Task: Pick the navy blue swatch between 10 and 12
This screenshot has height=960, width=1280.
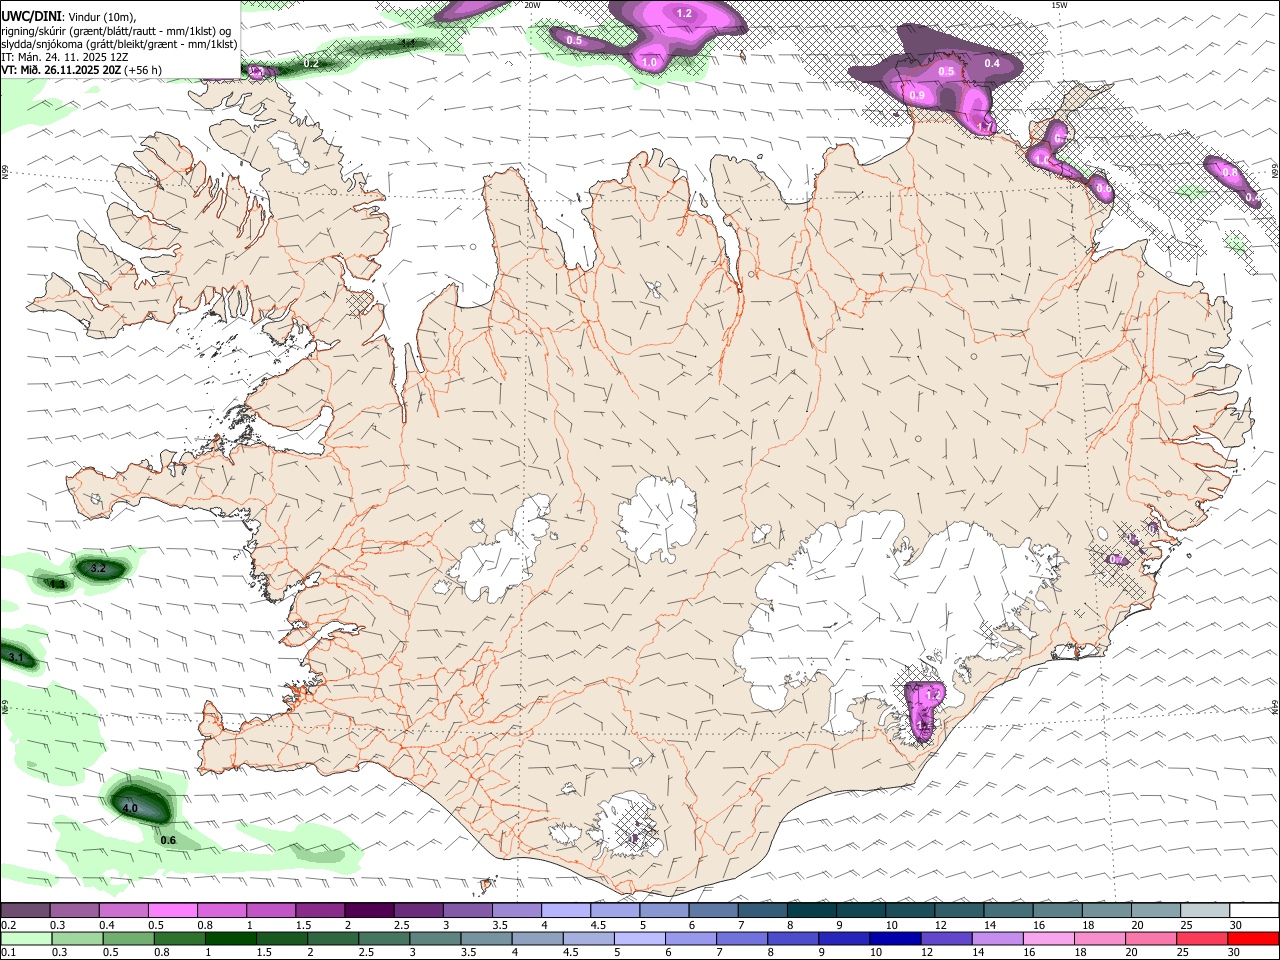Action: click(x=894, y=938)
